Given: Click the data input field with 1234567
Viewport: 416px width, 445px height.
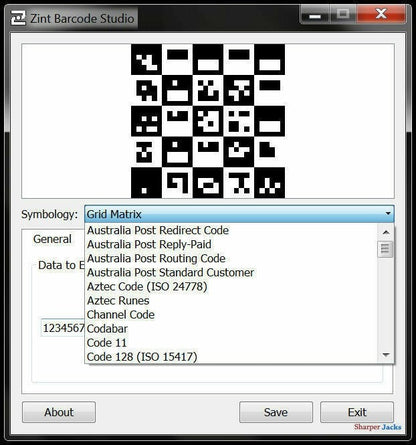Looking at the screenshot, I should point(63,328).
